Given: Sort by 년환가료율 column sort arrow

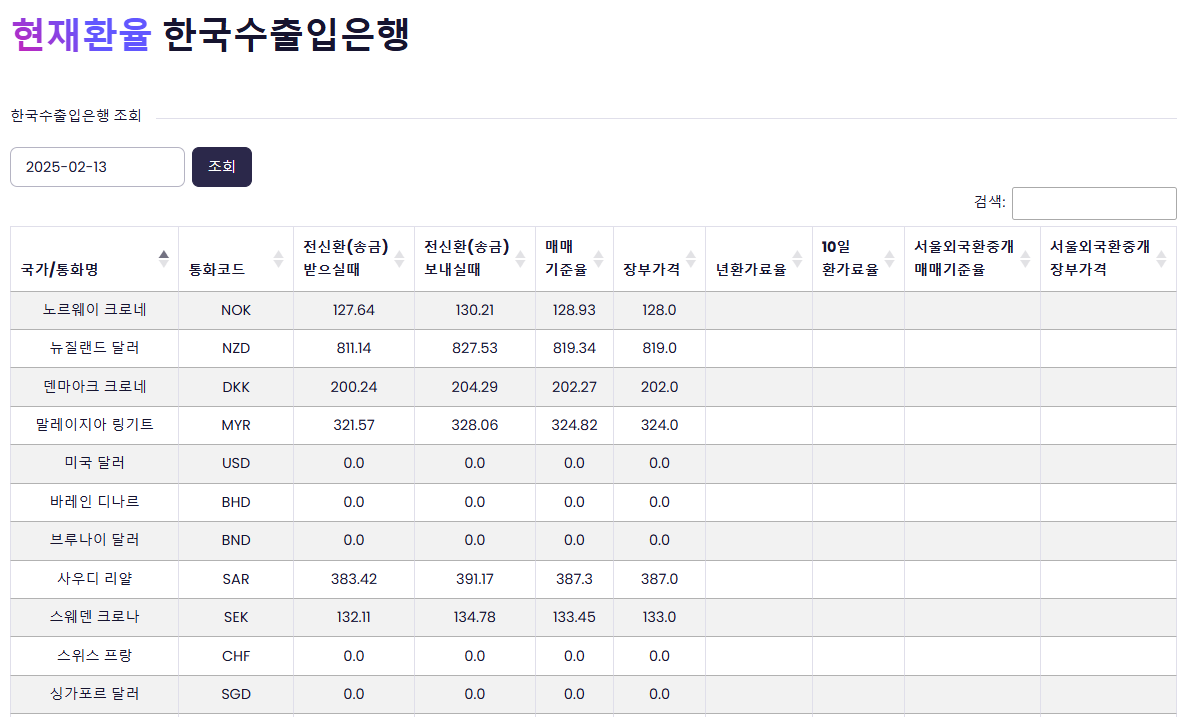Looking at the screenshot, I should coord(797,258).
